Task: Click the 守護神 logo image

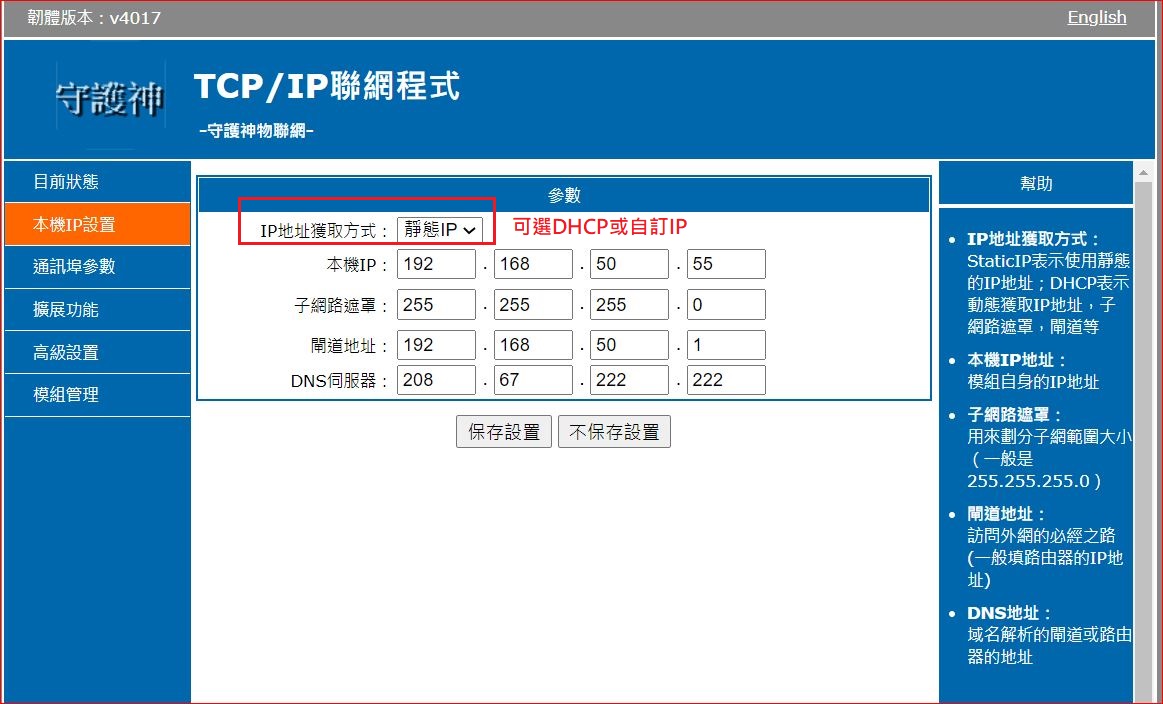Action: [110, 98]
